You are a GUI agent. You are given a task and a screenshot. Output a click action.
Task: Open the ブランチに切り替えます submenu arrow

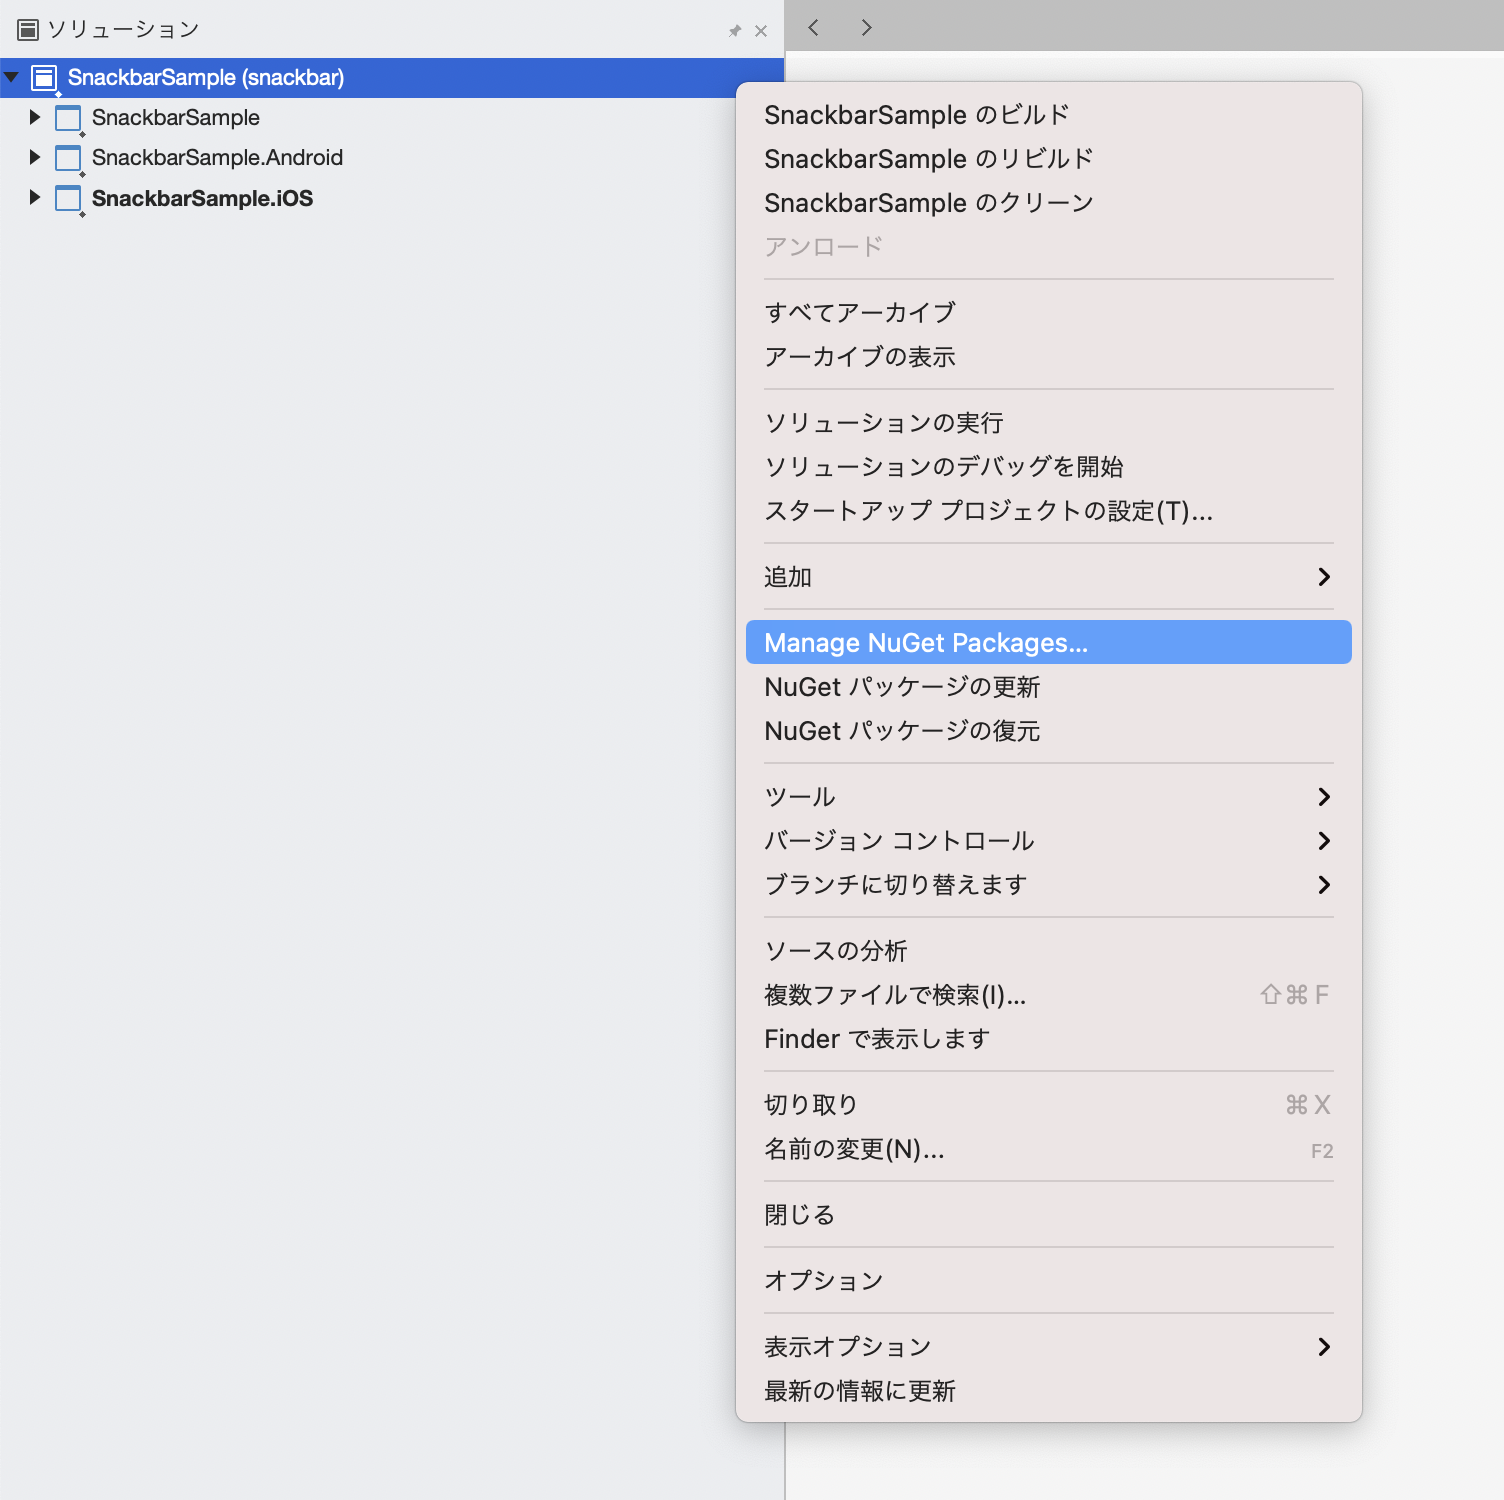point(1324,885)
